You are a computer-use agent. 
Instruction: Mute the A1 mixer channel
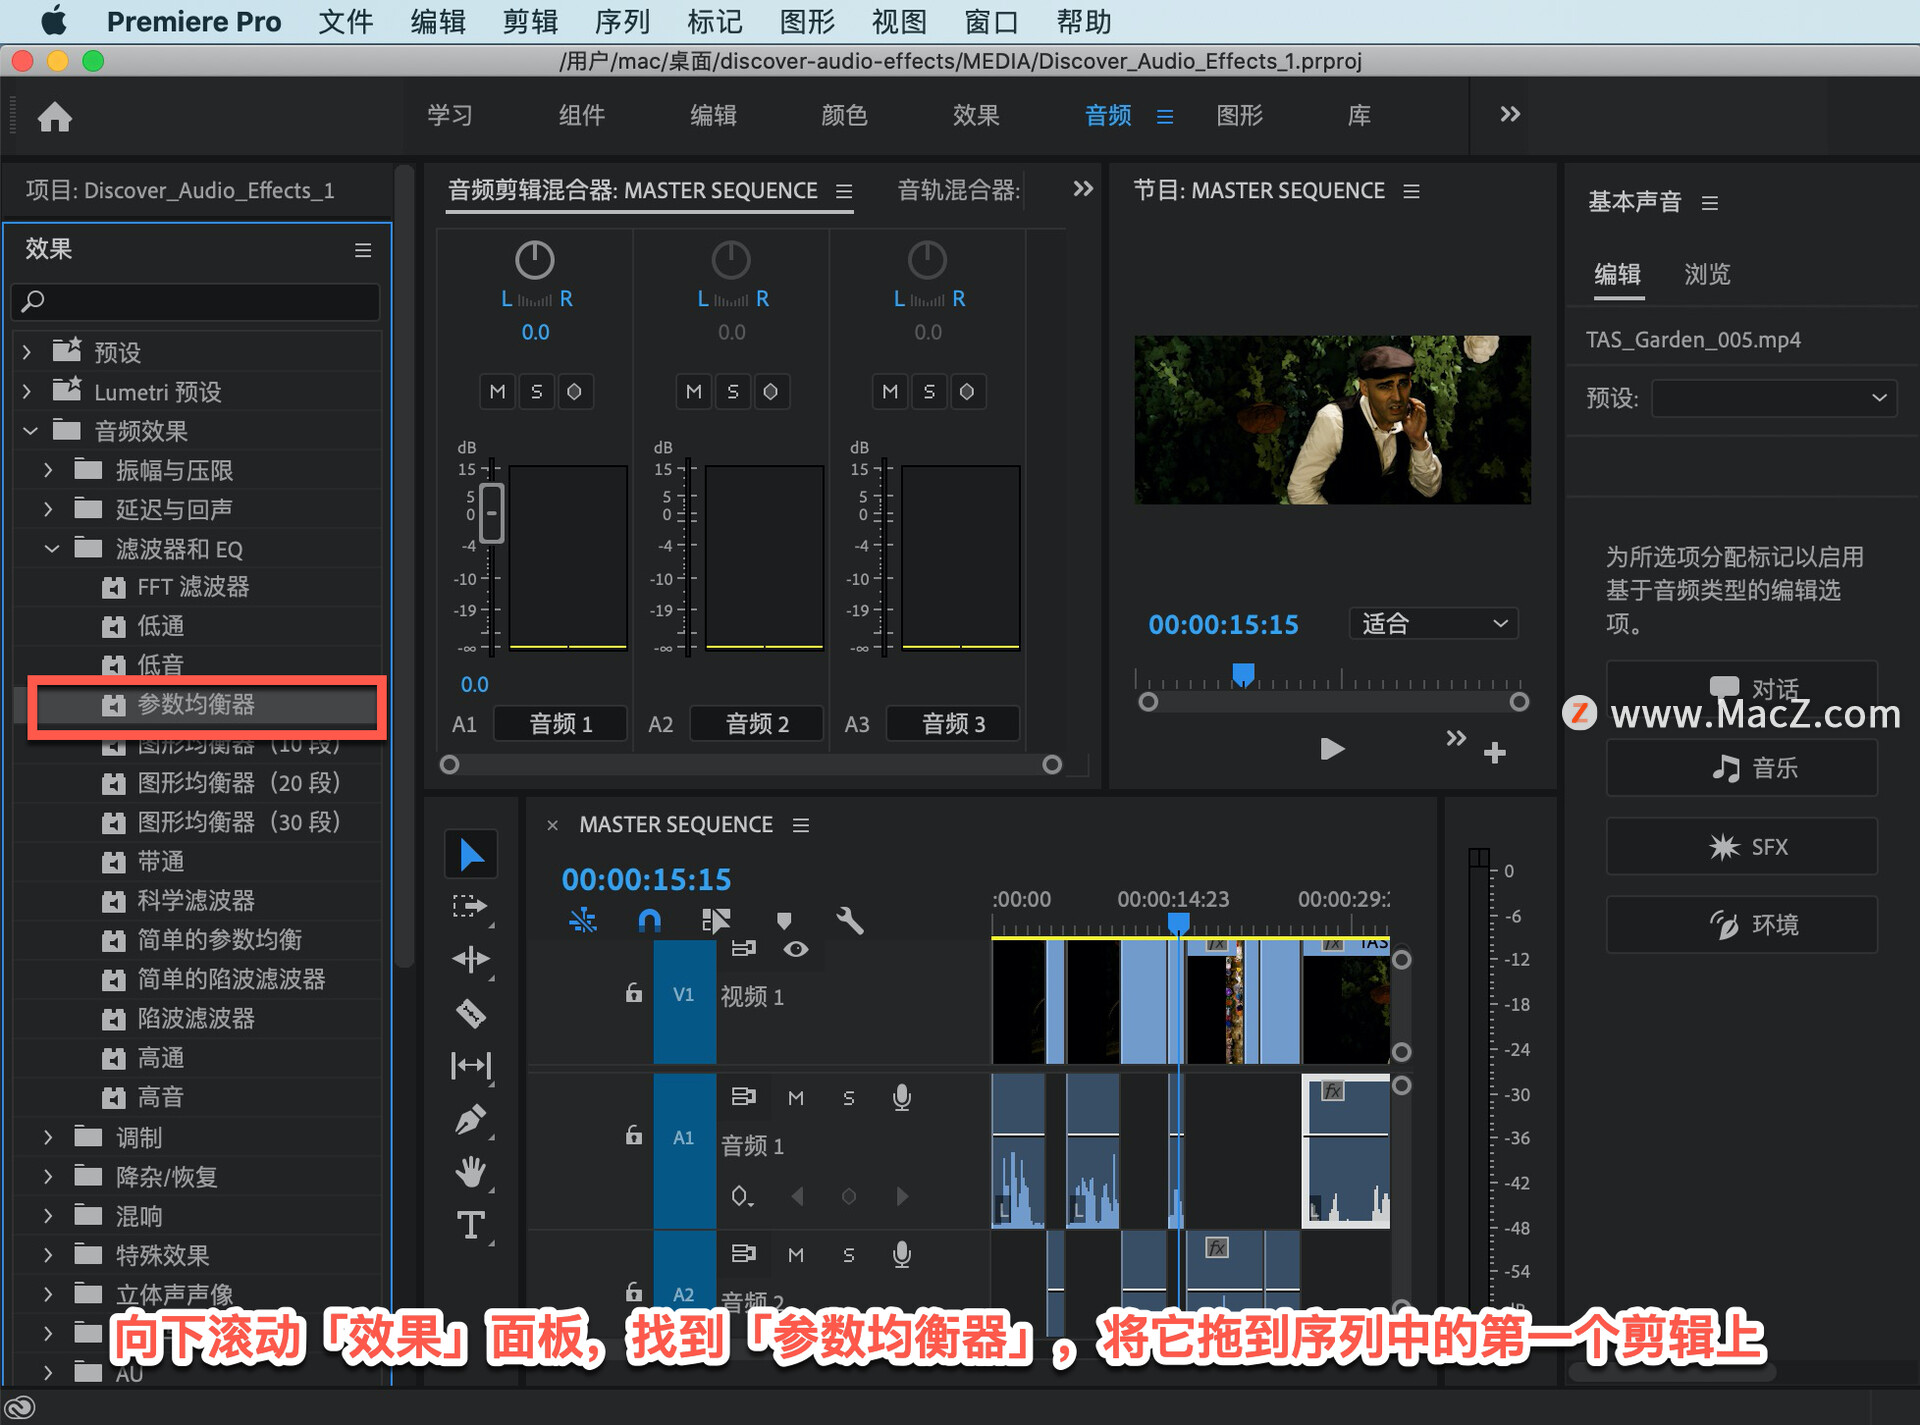click(x=498, y=392)
